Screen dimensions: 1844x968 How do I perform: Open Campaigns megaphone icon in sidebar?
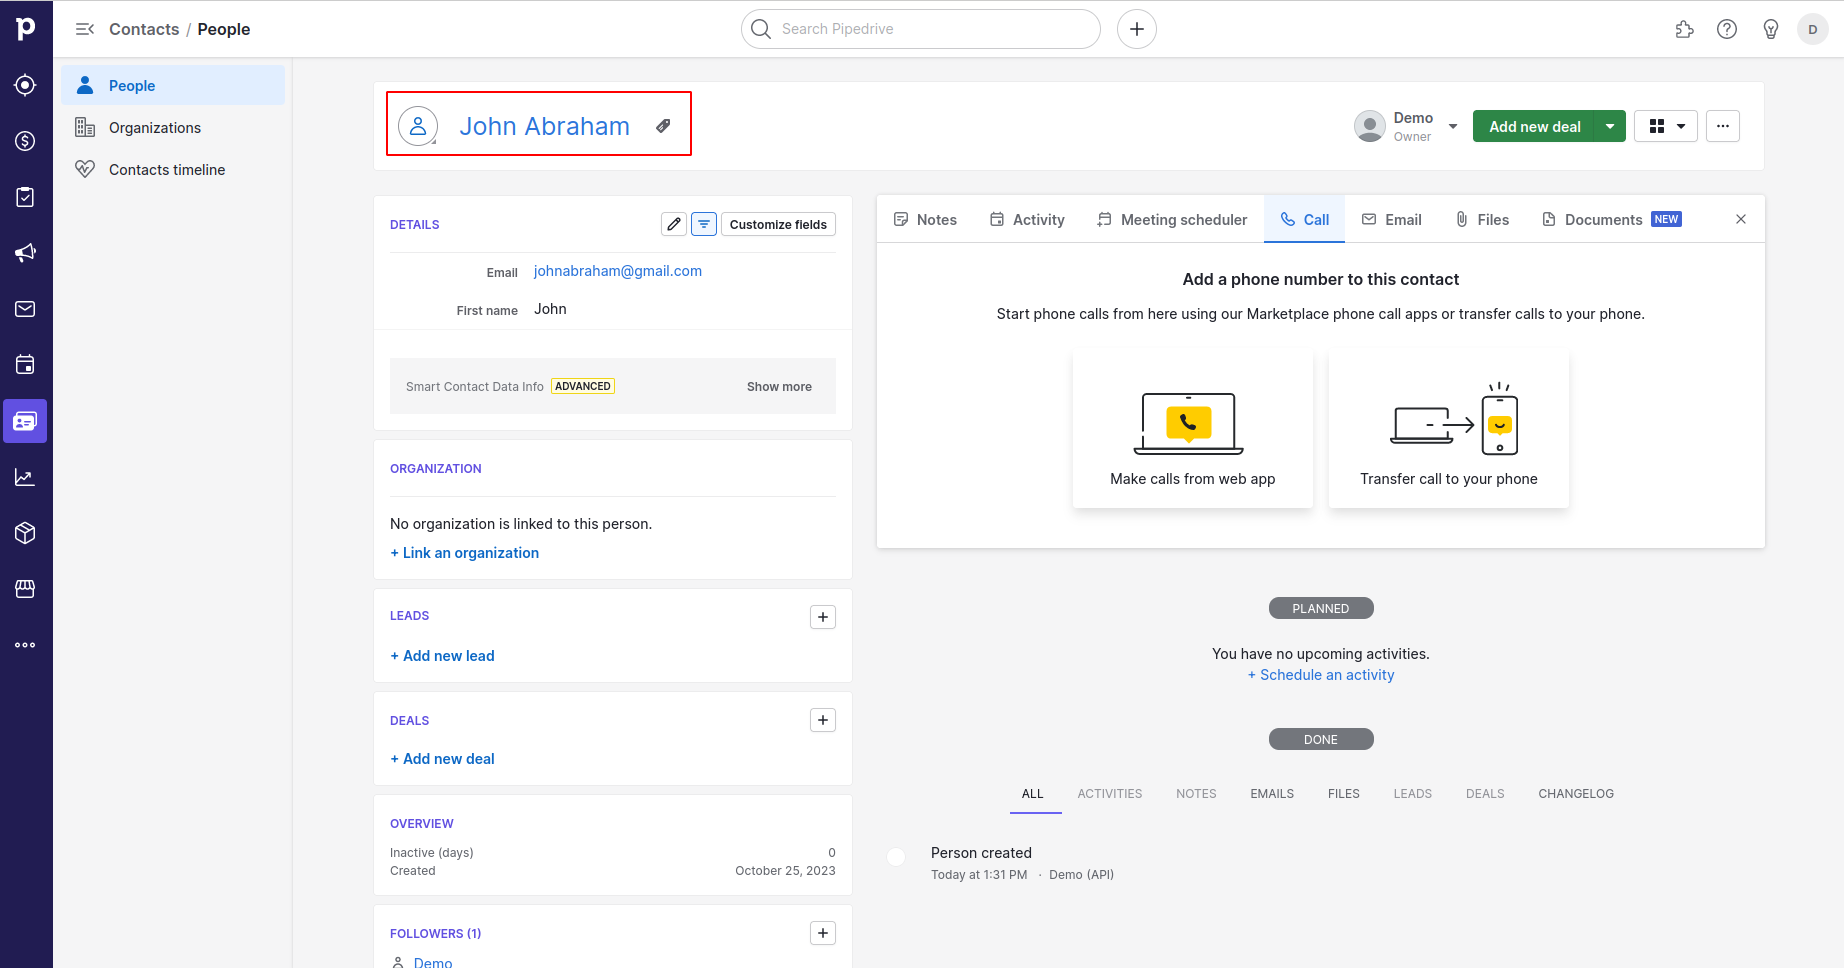25,253
